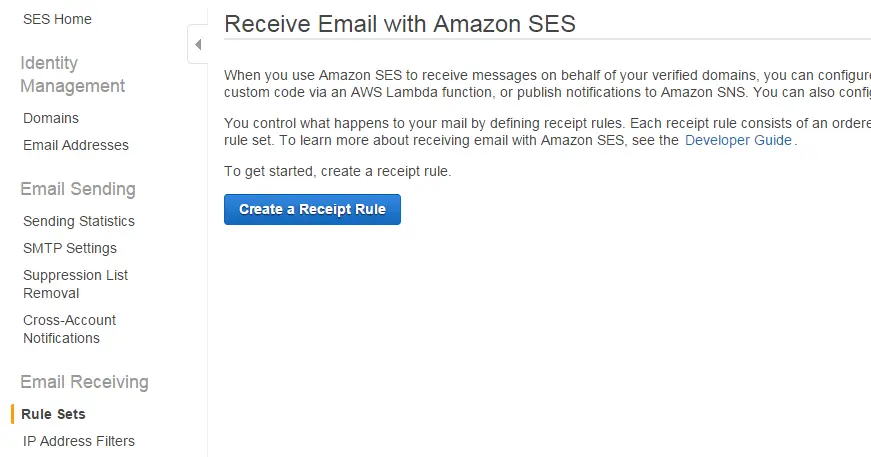Click the Email Receiving section heading
This screenshot has width=871, height=457.
click(84, 382)
